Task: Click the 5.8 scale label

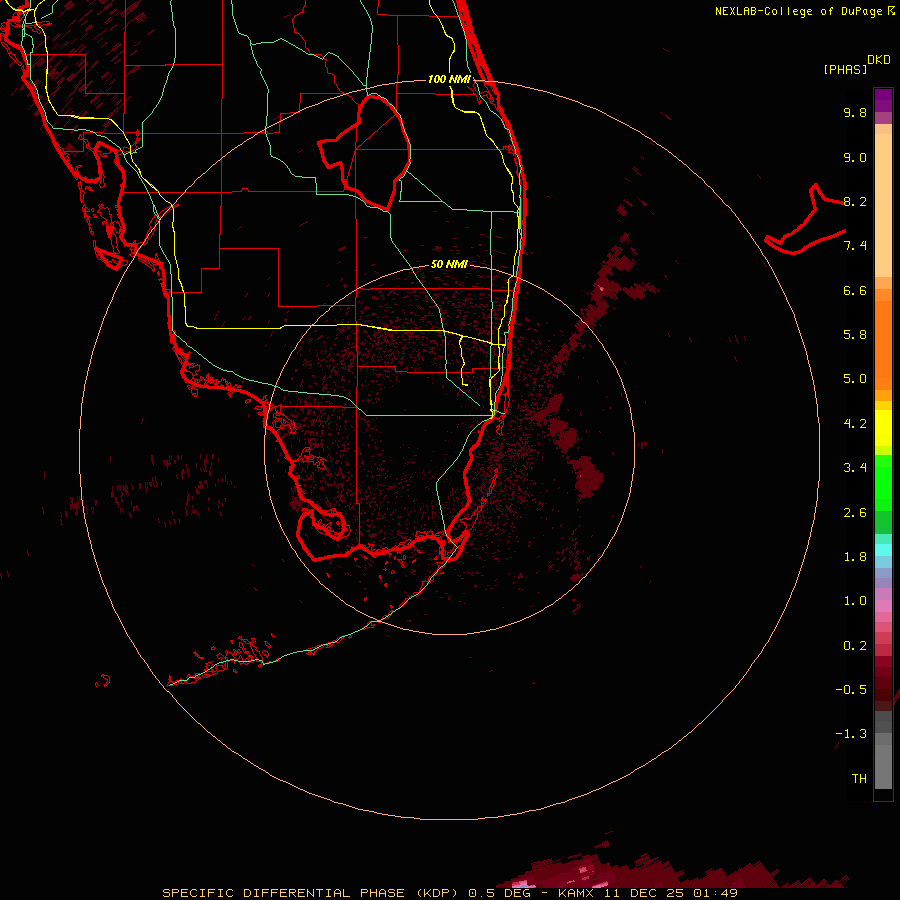Action: 855,335
